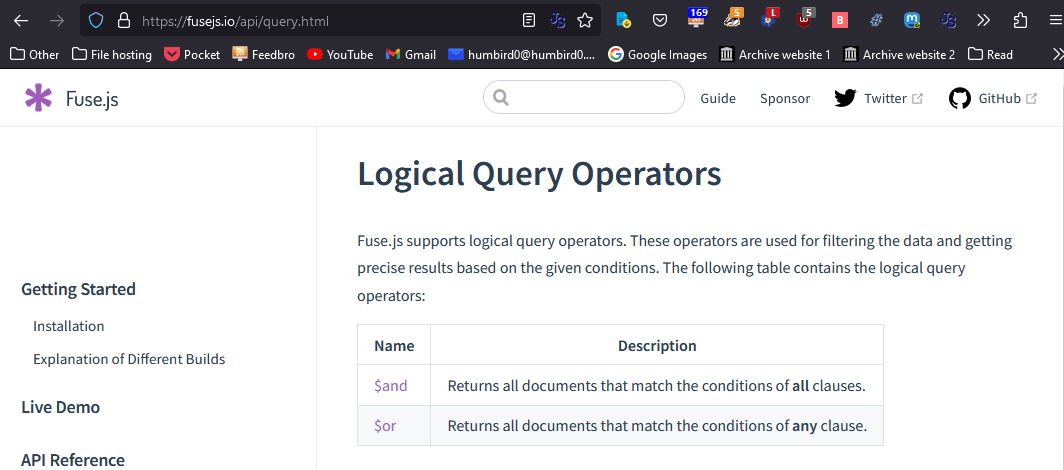Open the Pocket save icon in toolbar
The height and width of the screenshot is (470, 1064).
pyautogui.click(x=660, y=20)
